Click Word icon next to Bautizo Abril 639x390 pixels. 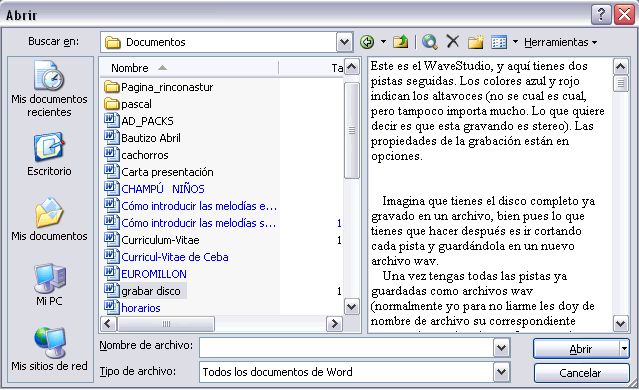(111, 137)
